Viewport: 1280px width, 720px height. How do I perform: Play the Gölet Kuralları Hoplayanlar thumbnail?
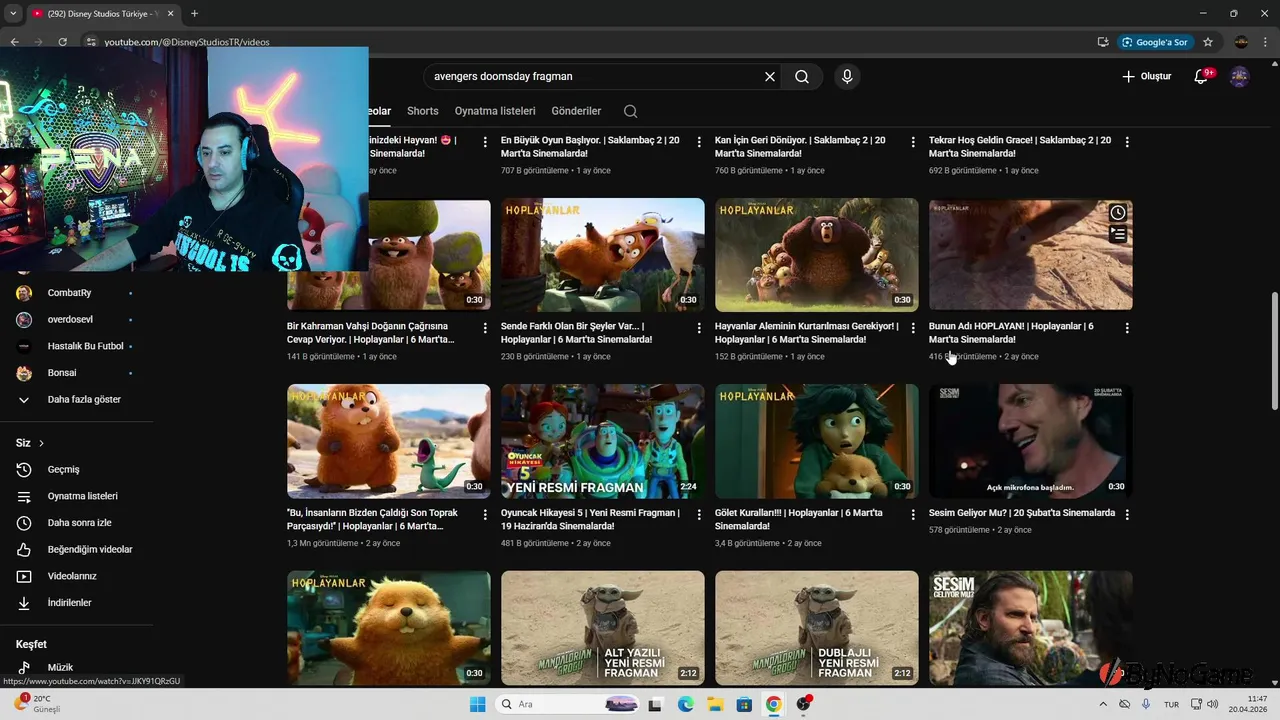coord(817,441)
